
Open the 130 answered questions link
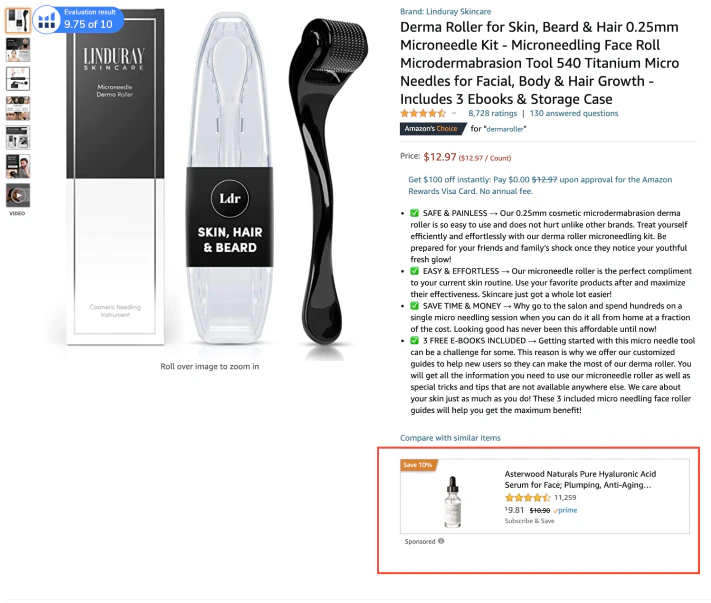pos(574,113)
